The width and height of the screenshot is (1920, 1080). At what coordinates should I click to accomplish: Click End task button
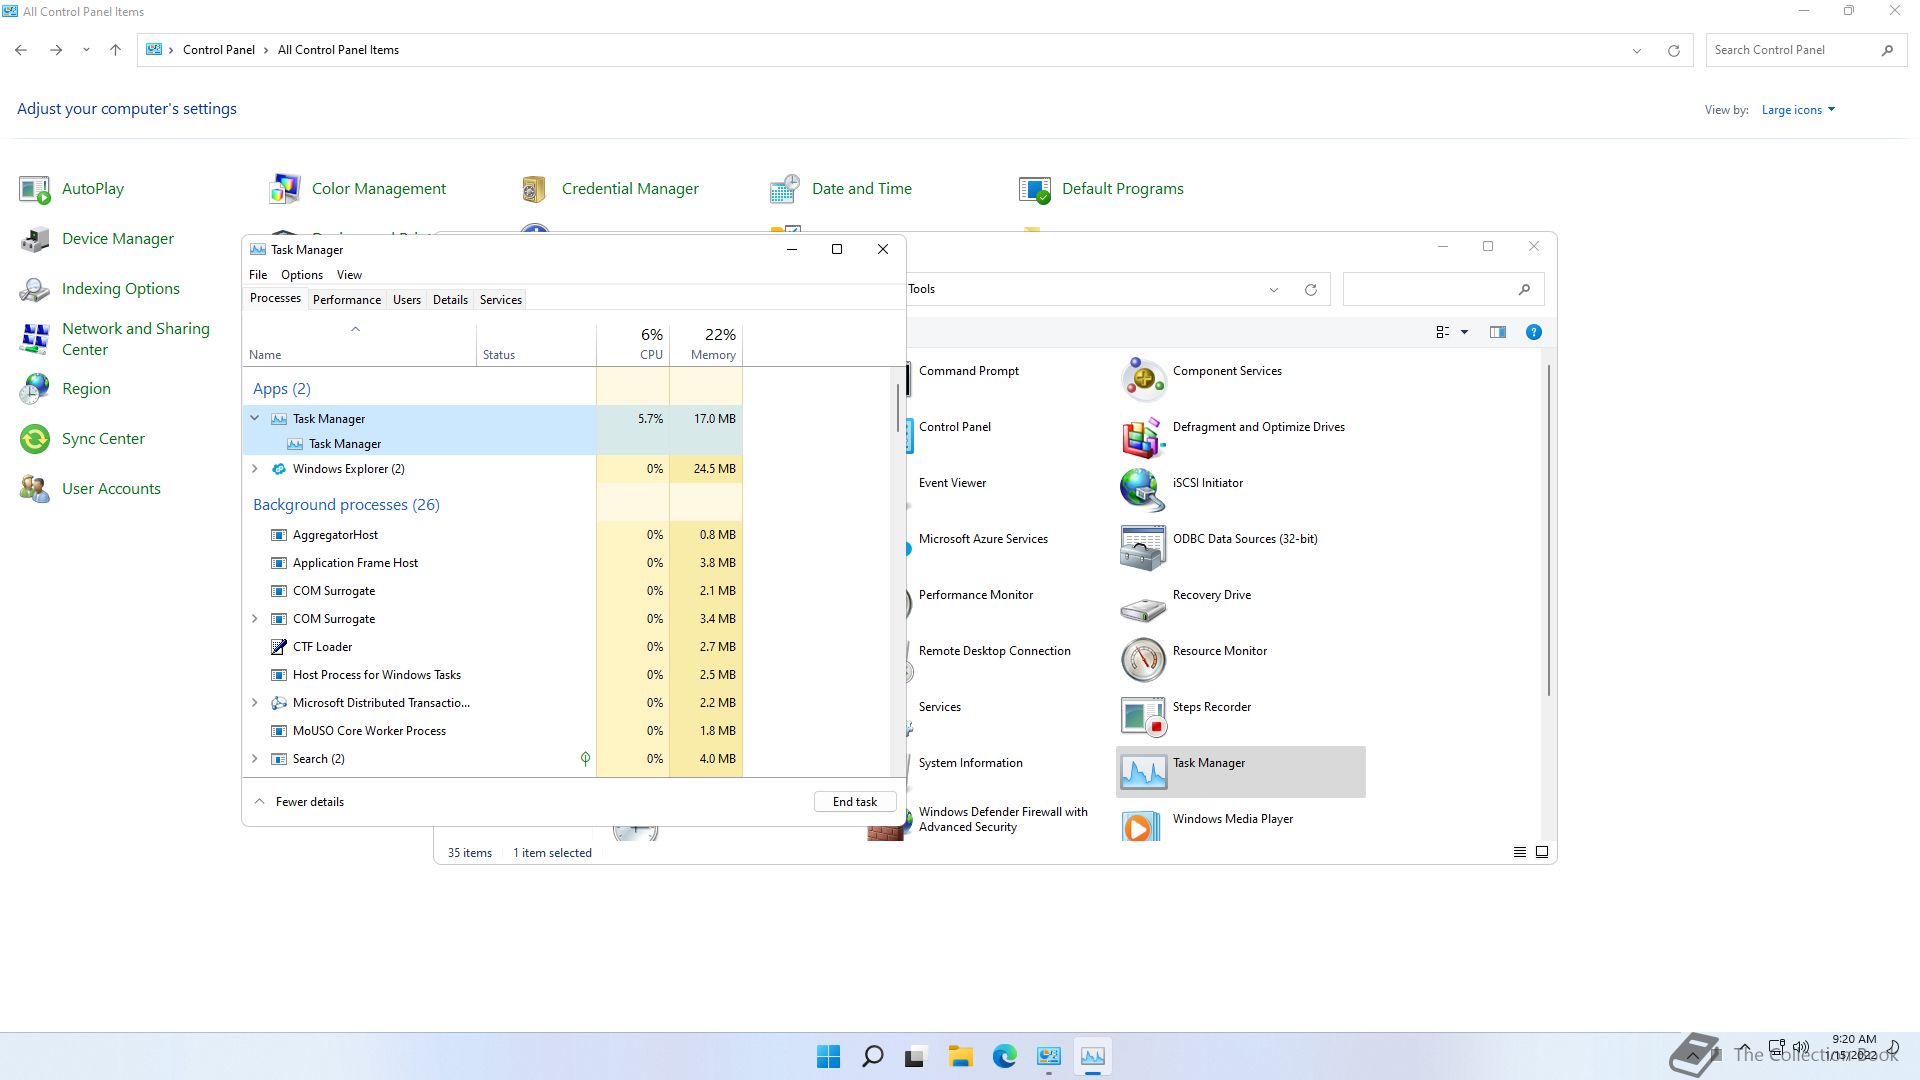(854, 802)
